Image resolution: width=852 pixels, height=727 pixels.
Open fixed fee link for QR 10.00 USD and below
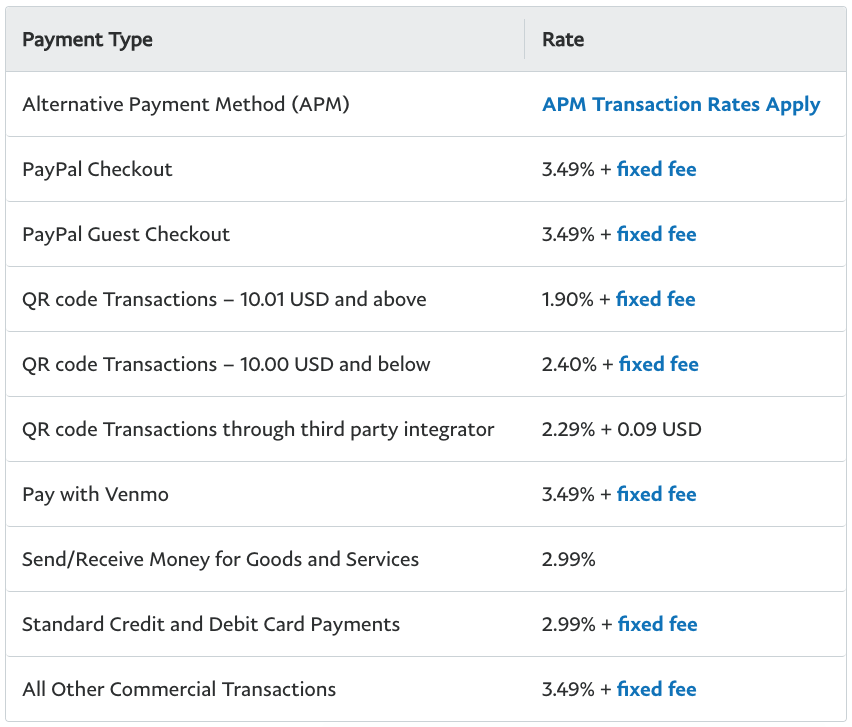[659, 364]
